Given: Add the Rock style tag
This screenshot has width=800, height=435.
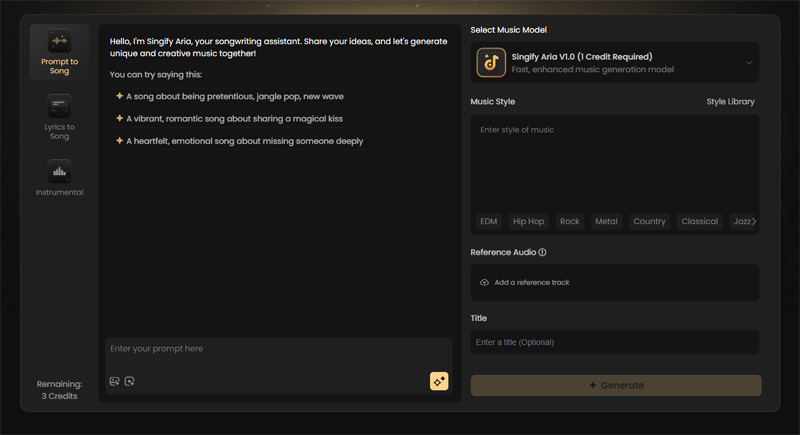Looking at the screenshot, I should [569, 221].
